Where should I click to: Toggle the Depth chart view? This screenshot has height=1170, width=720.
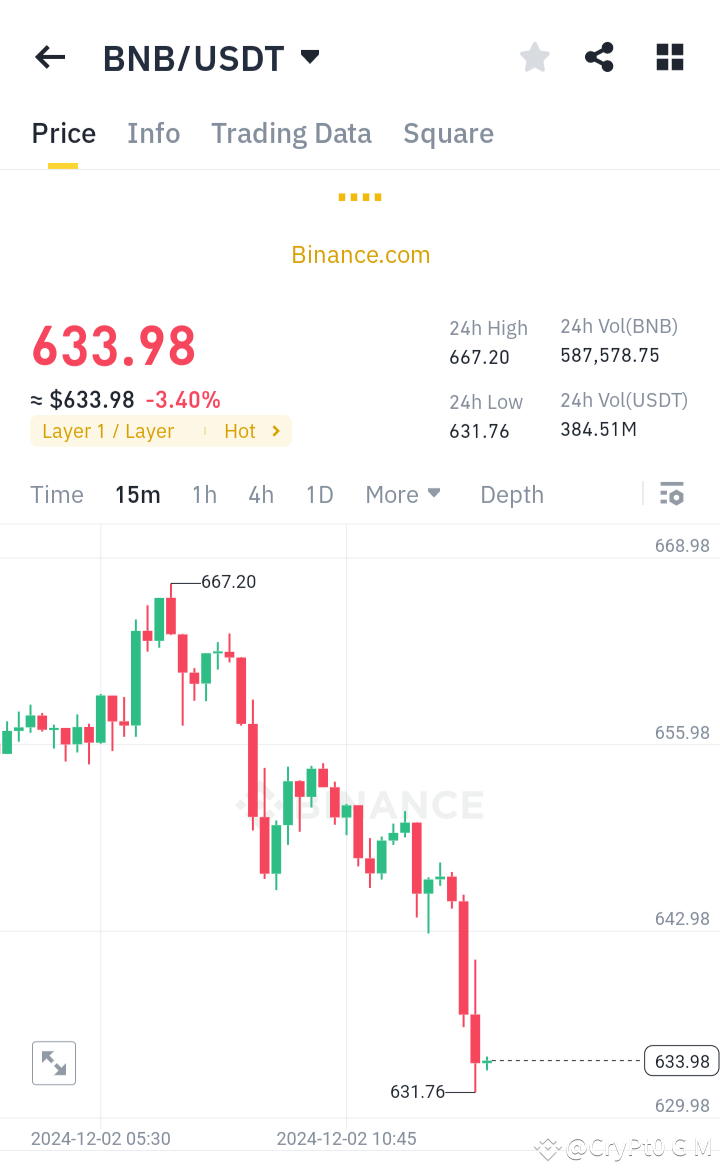tap(511, 494)
